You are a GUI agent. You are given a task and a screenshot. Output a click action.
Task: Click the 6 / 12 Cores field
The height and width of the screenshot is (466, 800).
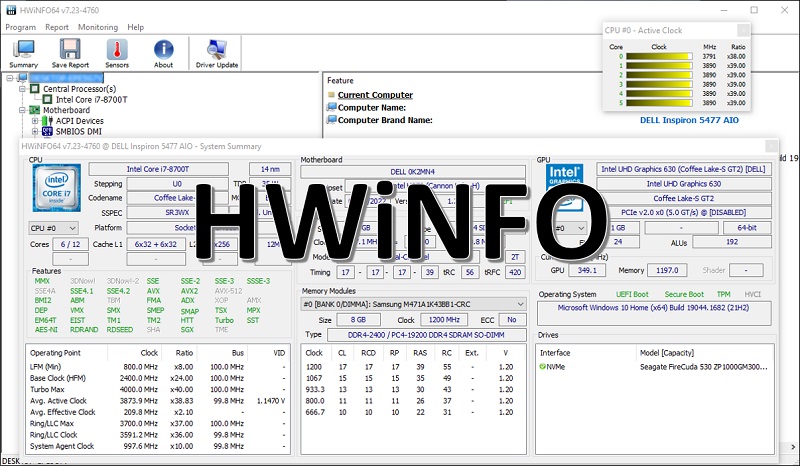70,244
